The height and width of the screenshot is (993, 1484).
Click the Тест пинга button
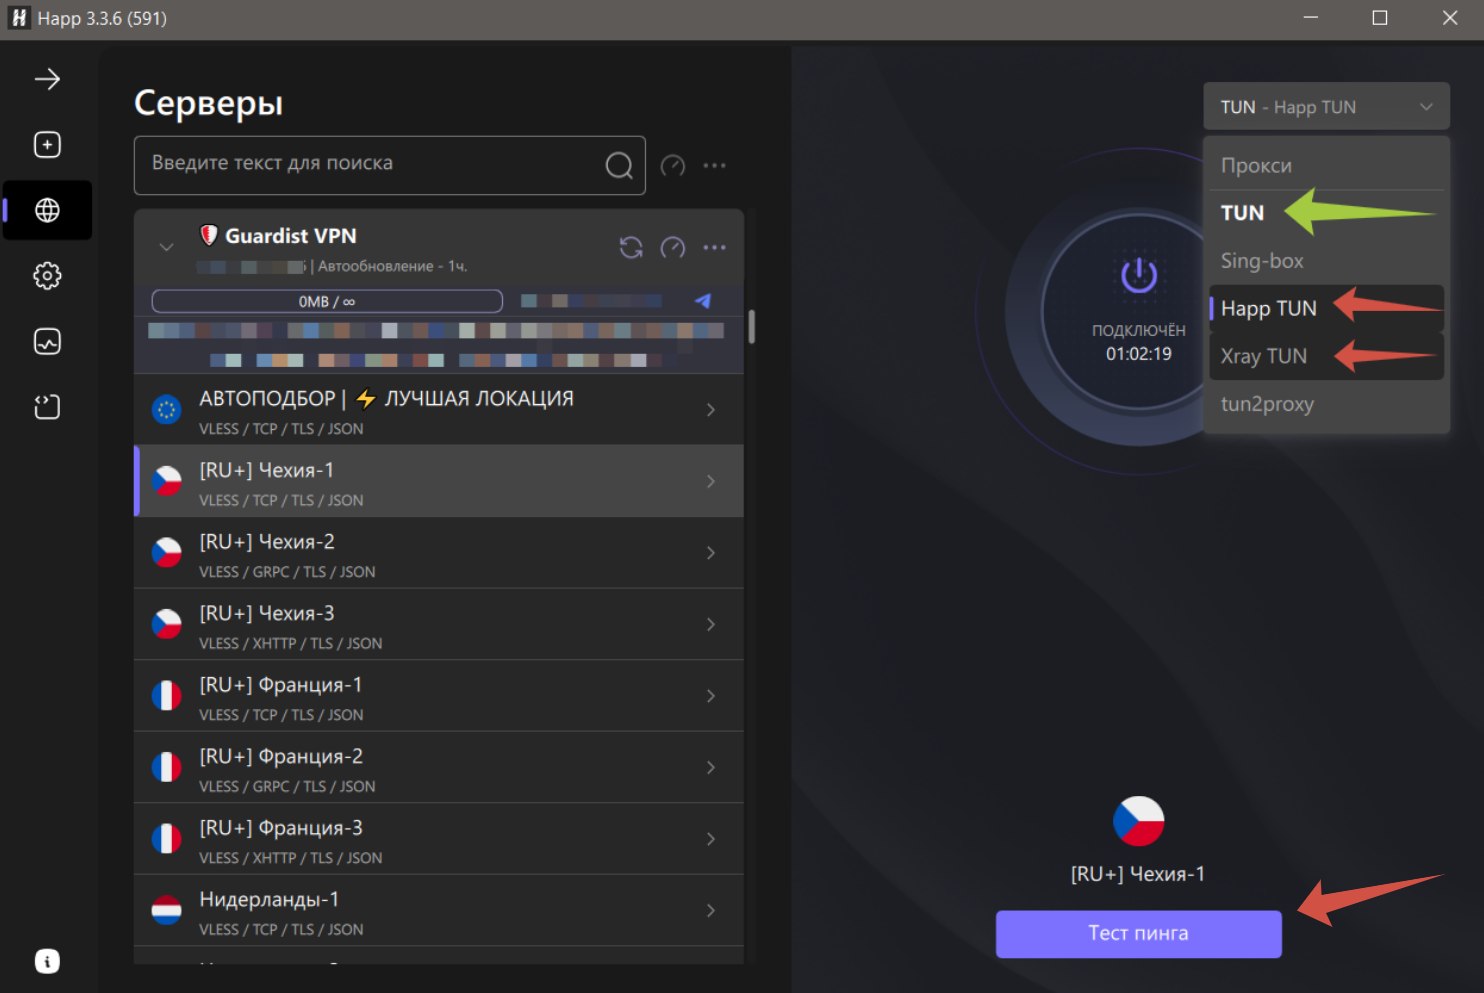coord(1138,934)
